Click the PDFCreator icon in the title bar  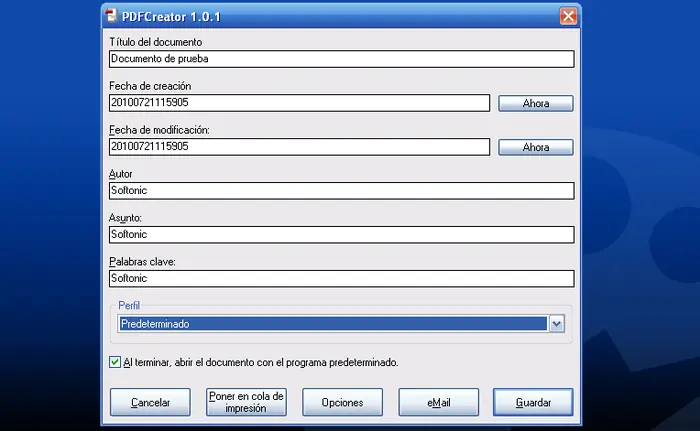[111, 16]
